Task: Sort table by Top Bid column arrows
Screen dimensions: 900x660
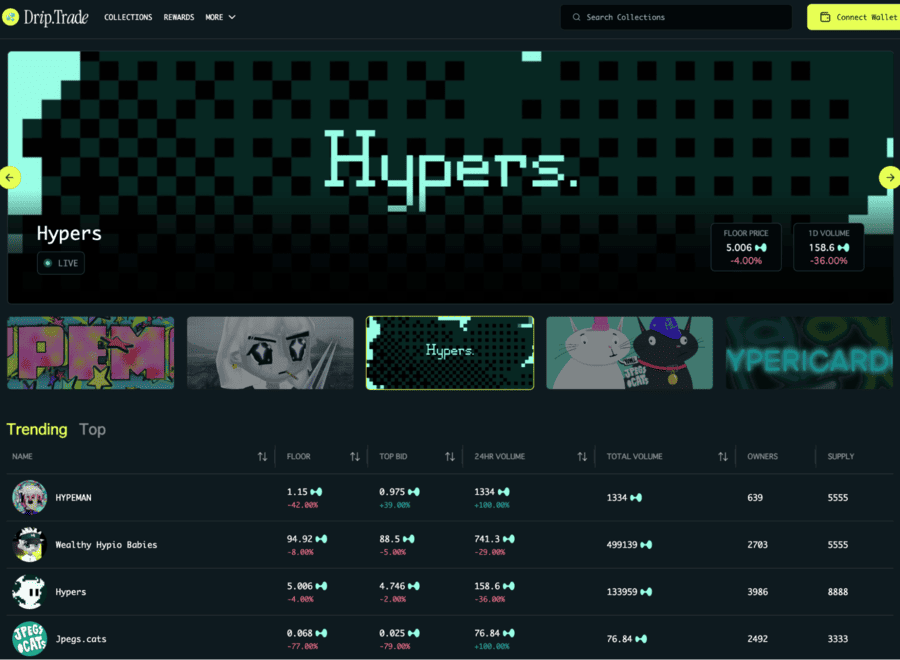Action: (449, 456)
